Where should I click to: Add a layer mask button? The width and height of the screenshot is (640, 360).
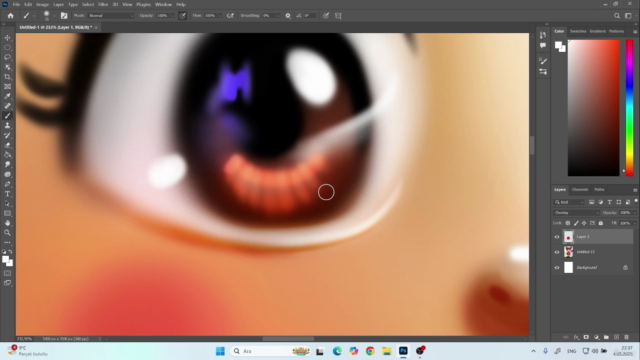click(586, 337)
